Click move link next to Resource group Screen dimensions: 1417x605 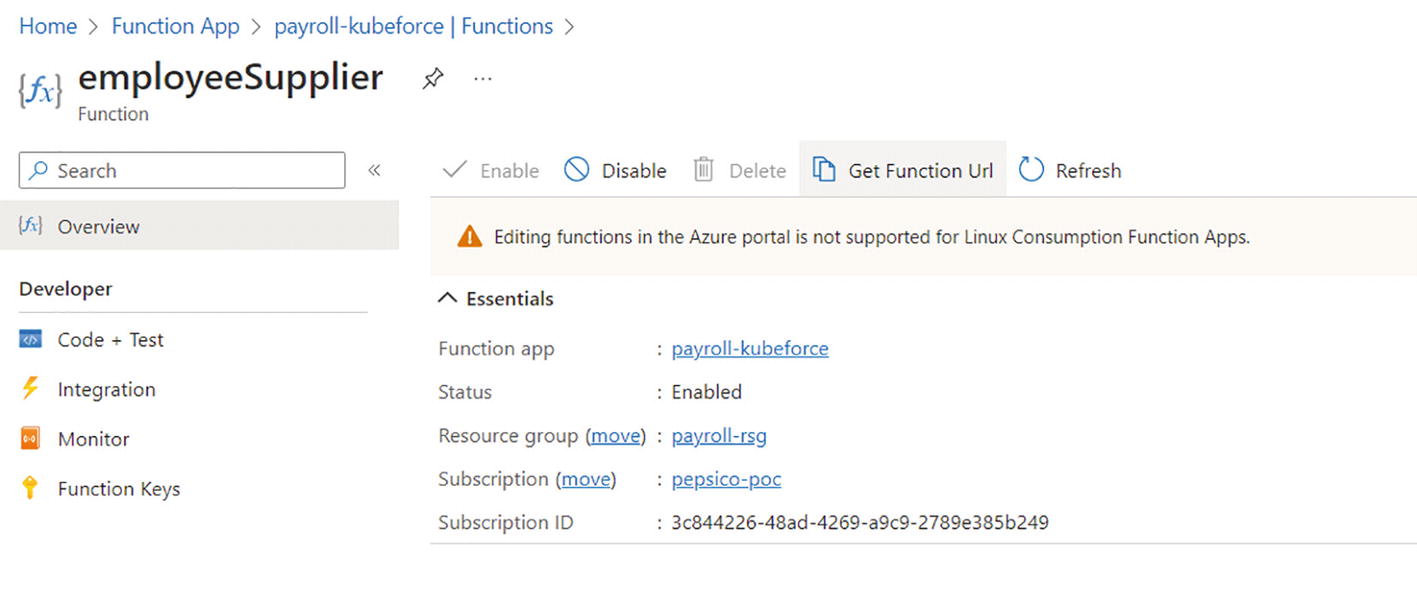tap(616, 436)
